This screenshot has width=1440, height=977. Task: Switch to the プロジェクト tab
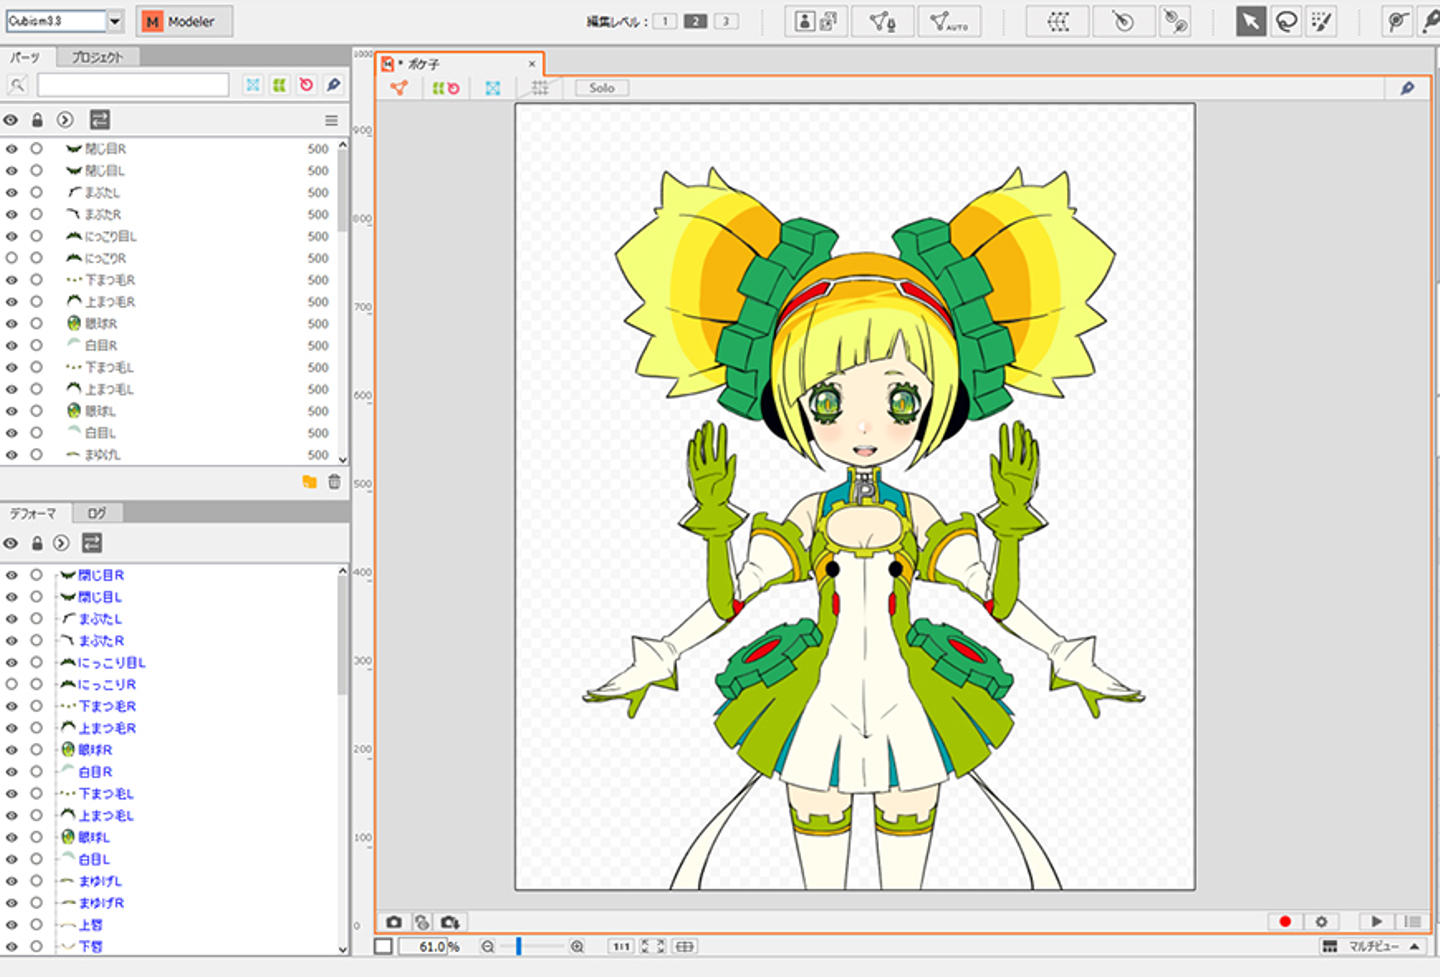click(97, 57)
